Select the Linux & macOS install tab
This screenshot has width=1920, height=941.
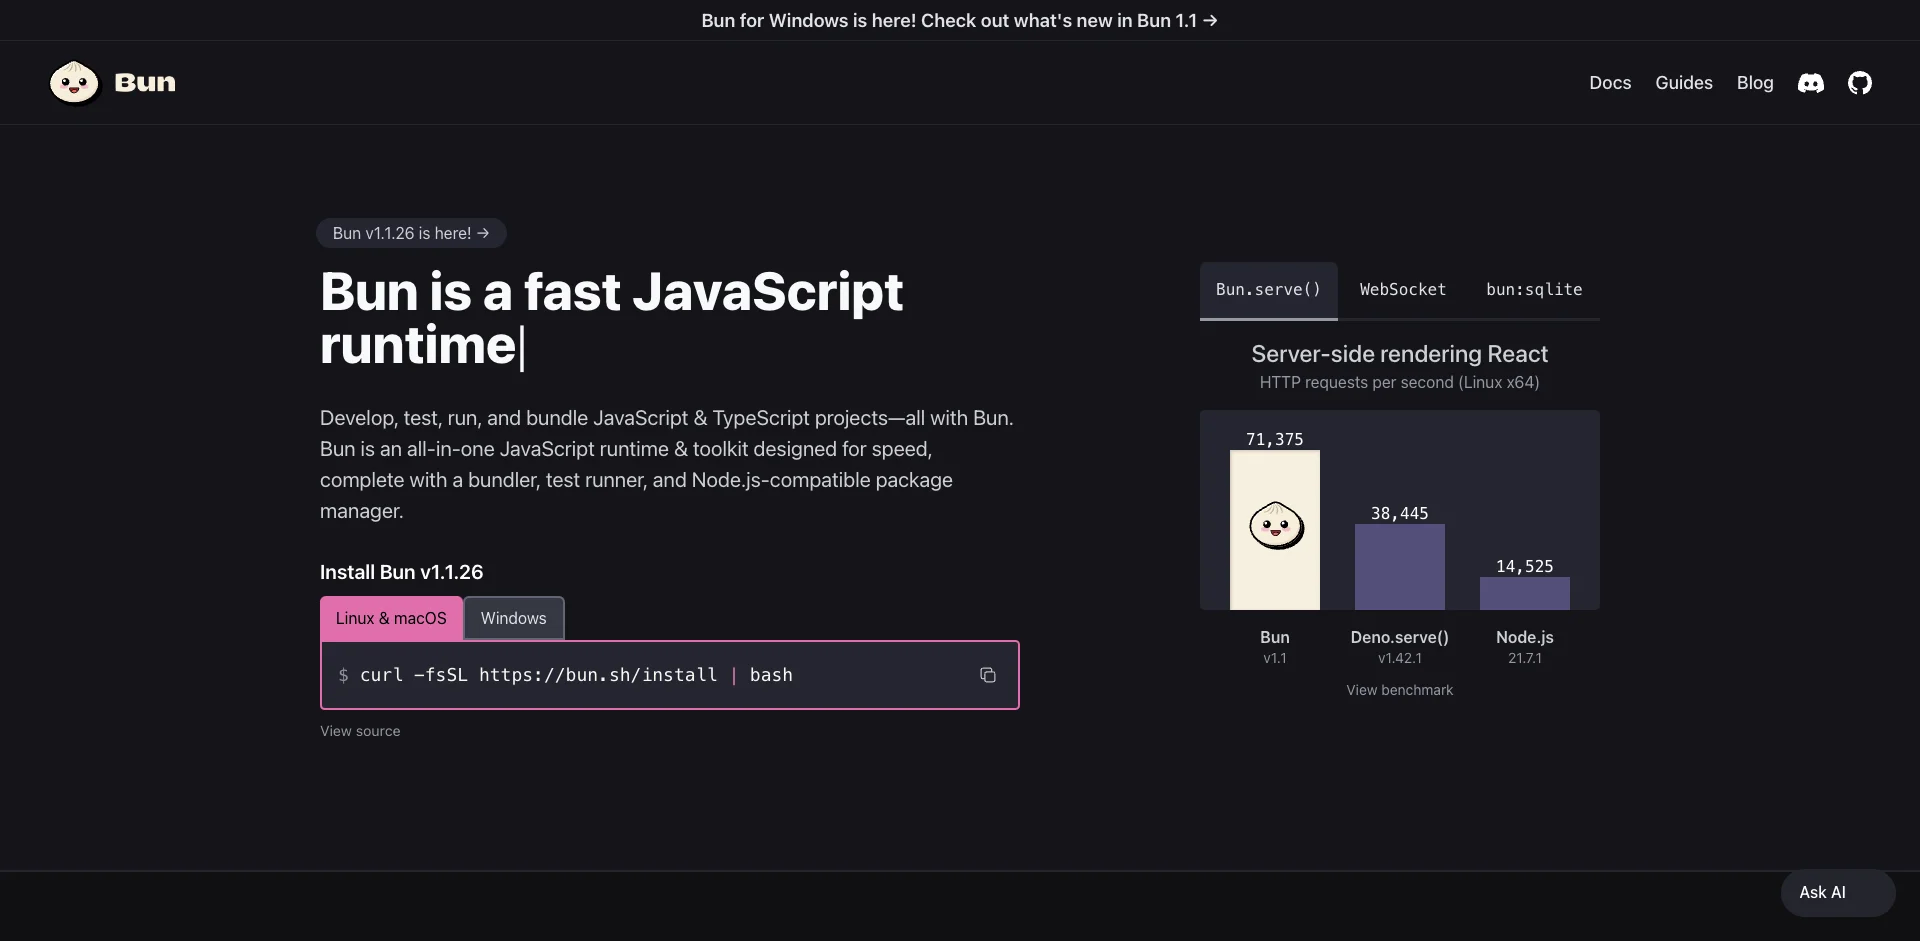point(391,618)
